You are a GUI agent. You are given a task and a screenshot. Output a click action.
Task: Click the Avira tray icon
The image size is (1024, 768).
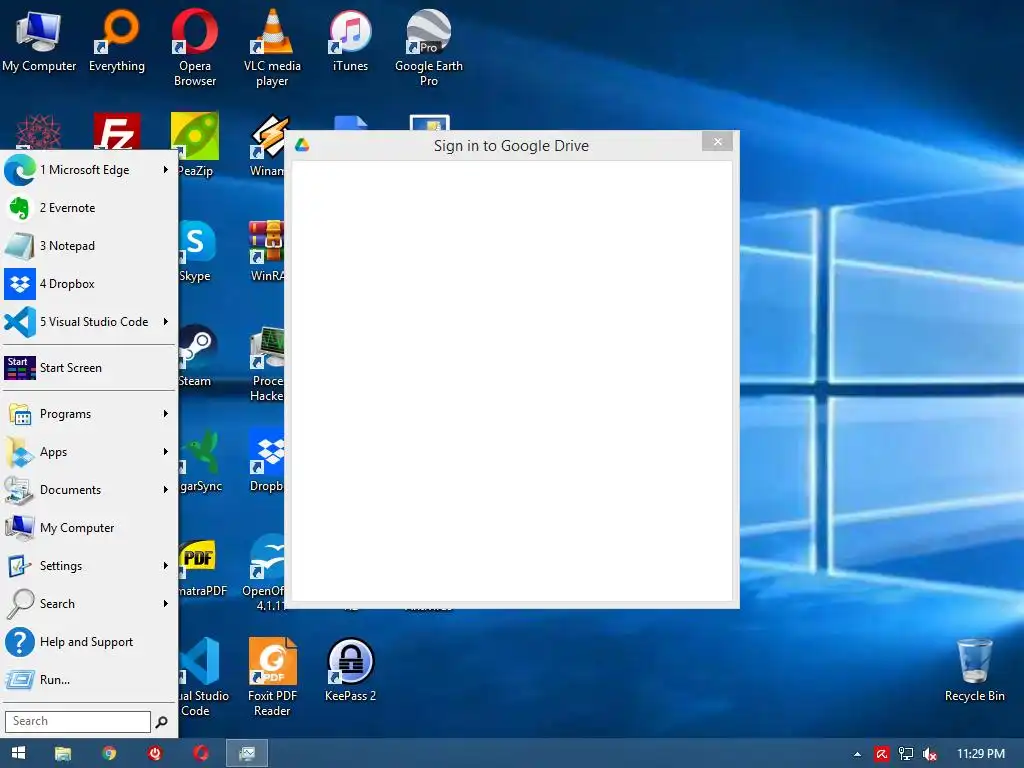[x=881, y=754]
